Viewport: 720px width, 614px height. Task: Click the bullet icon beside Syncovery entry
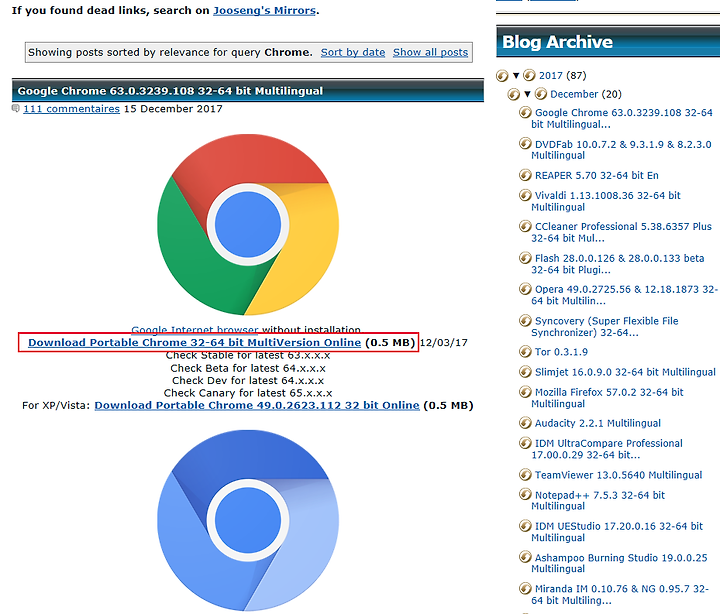(x=525, y=321)
